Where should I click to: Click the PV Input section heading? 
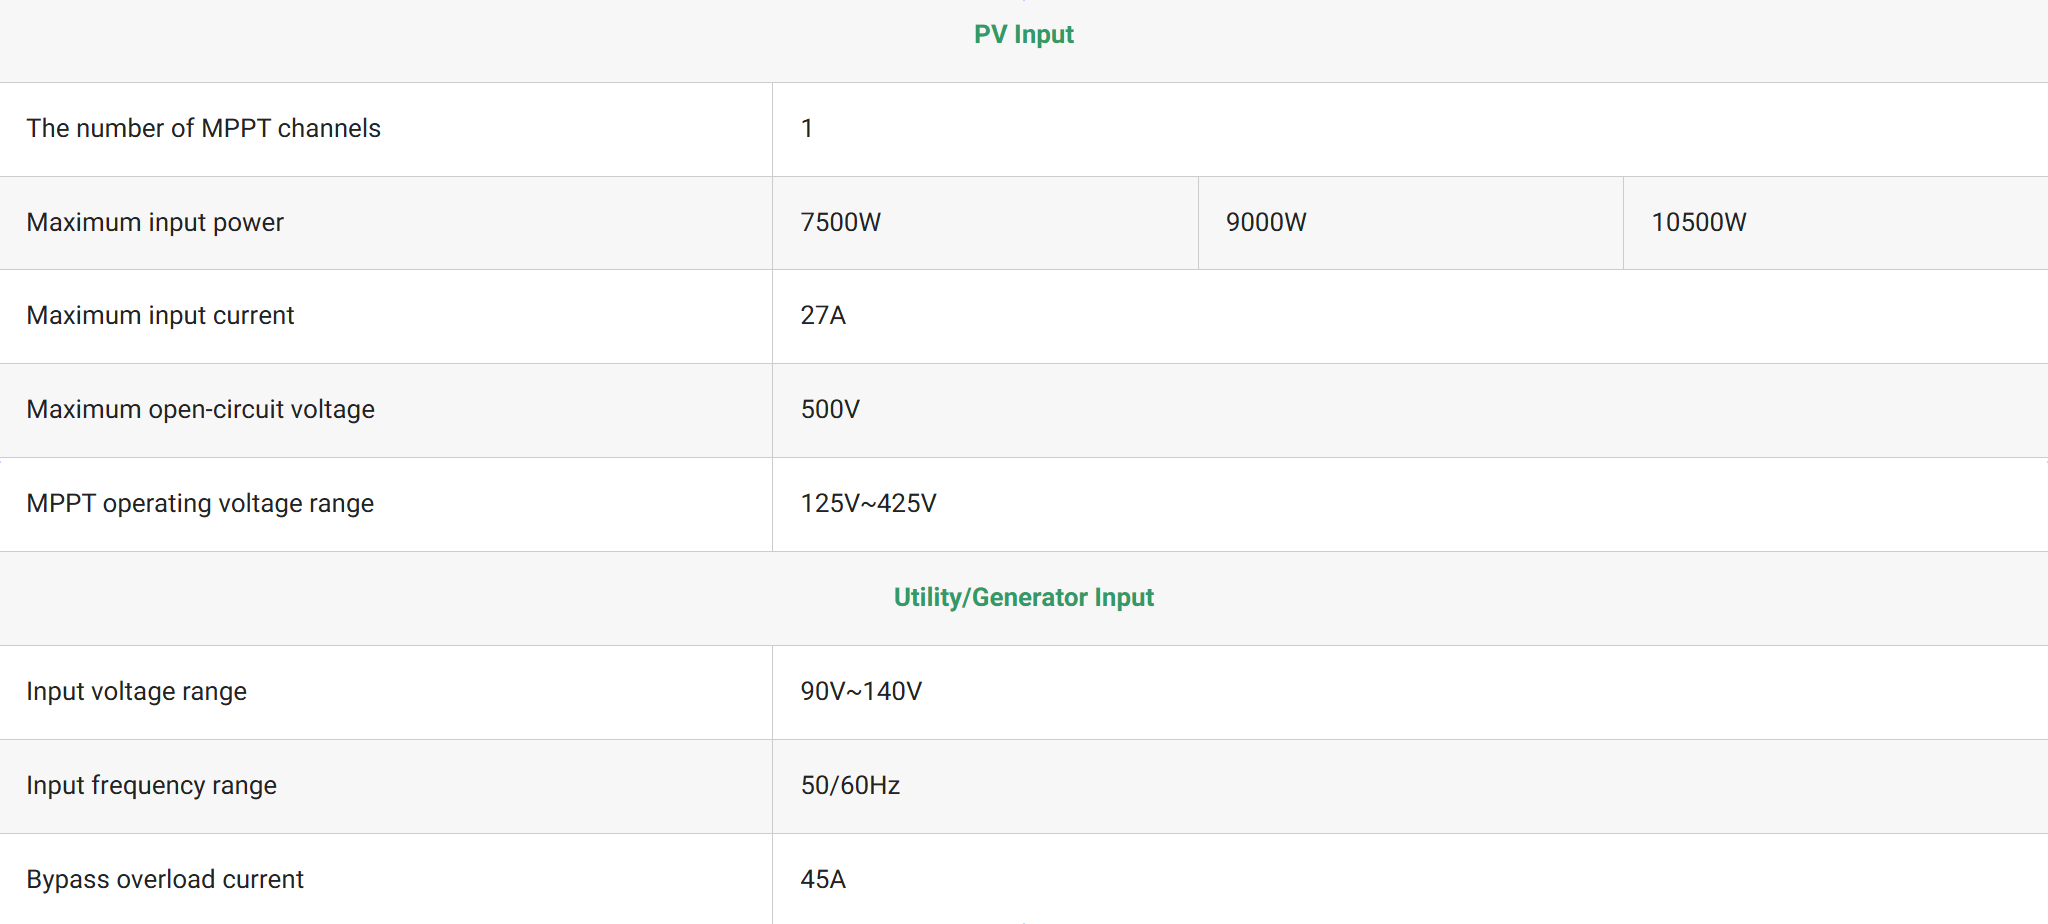[x=1023, y=35]
